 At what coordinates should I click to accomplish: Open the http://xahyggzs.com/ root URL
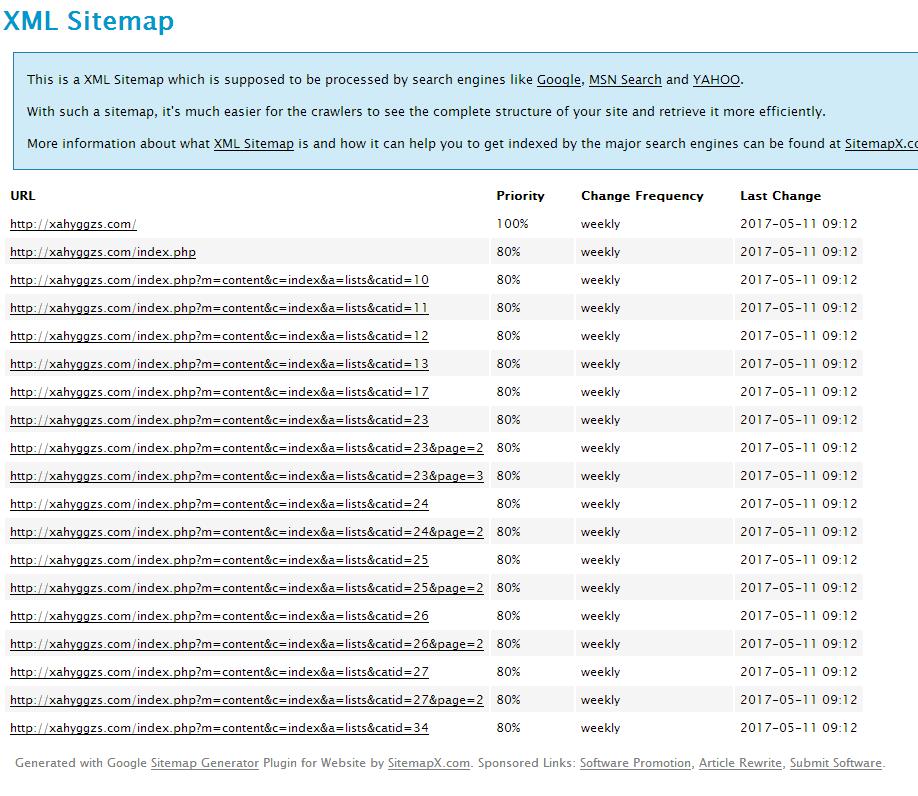coord(73,224)
